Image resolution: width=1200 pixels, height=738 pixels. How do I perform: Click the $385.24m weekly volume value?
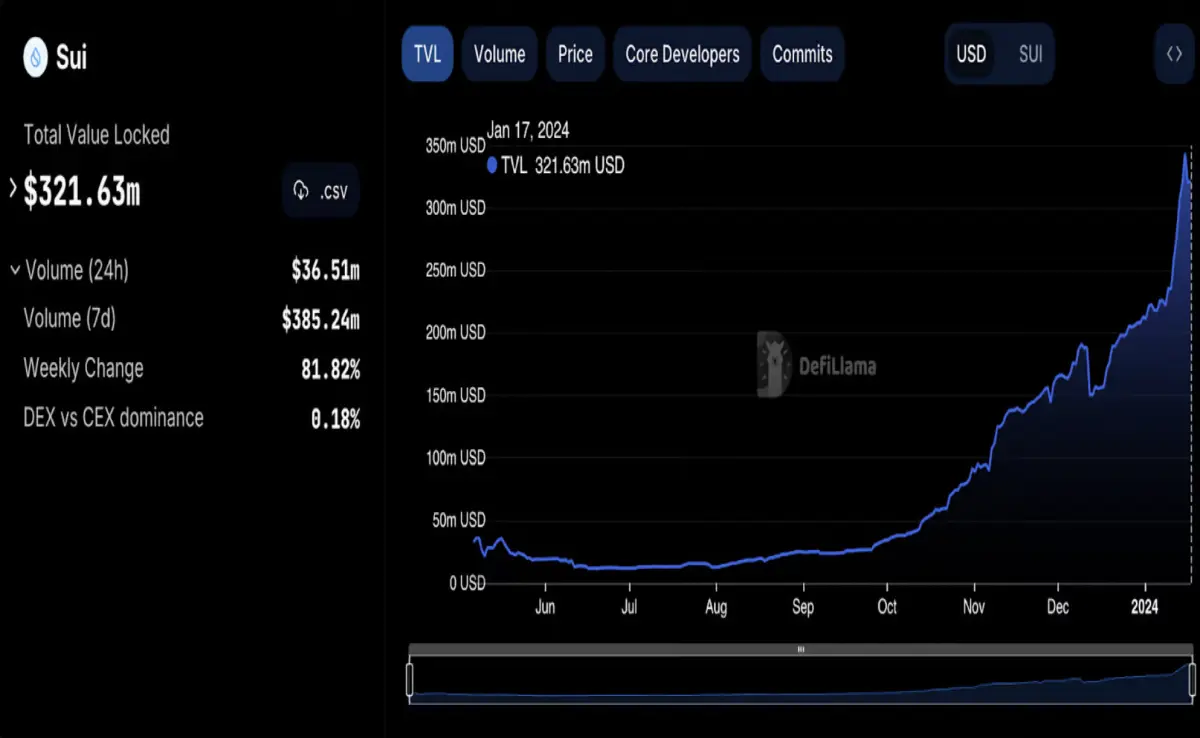pos(320,319)
